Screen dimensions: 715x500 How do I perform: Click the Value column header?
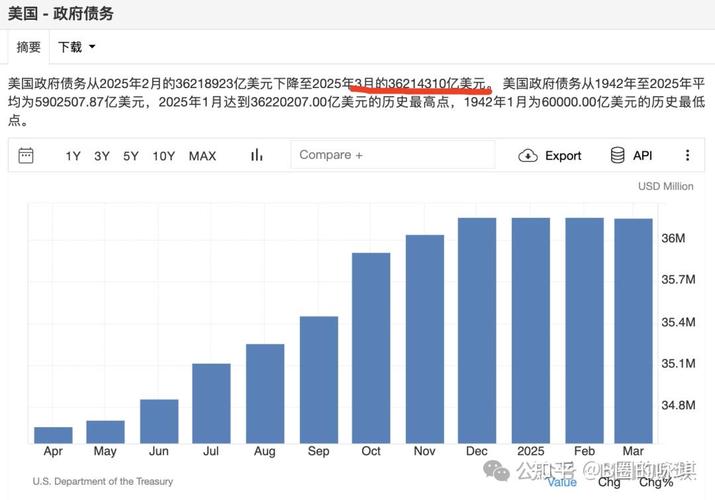click(x=562, y=482)
